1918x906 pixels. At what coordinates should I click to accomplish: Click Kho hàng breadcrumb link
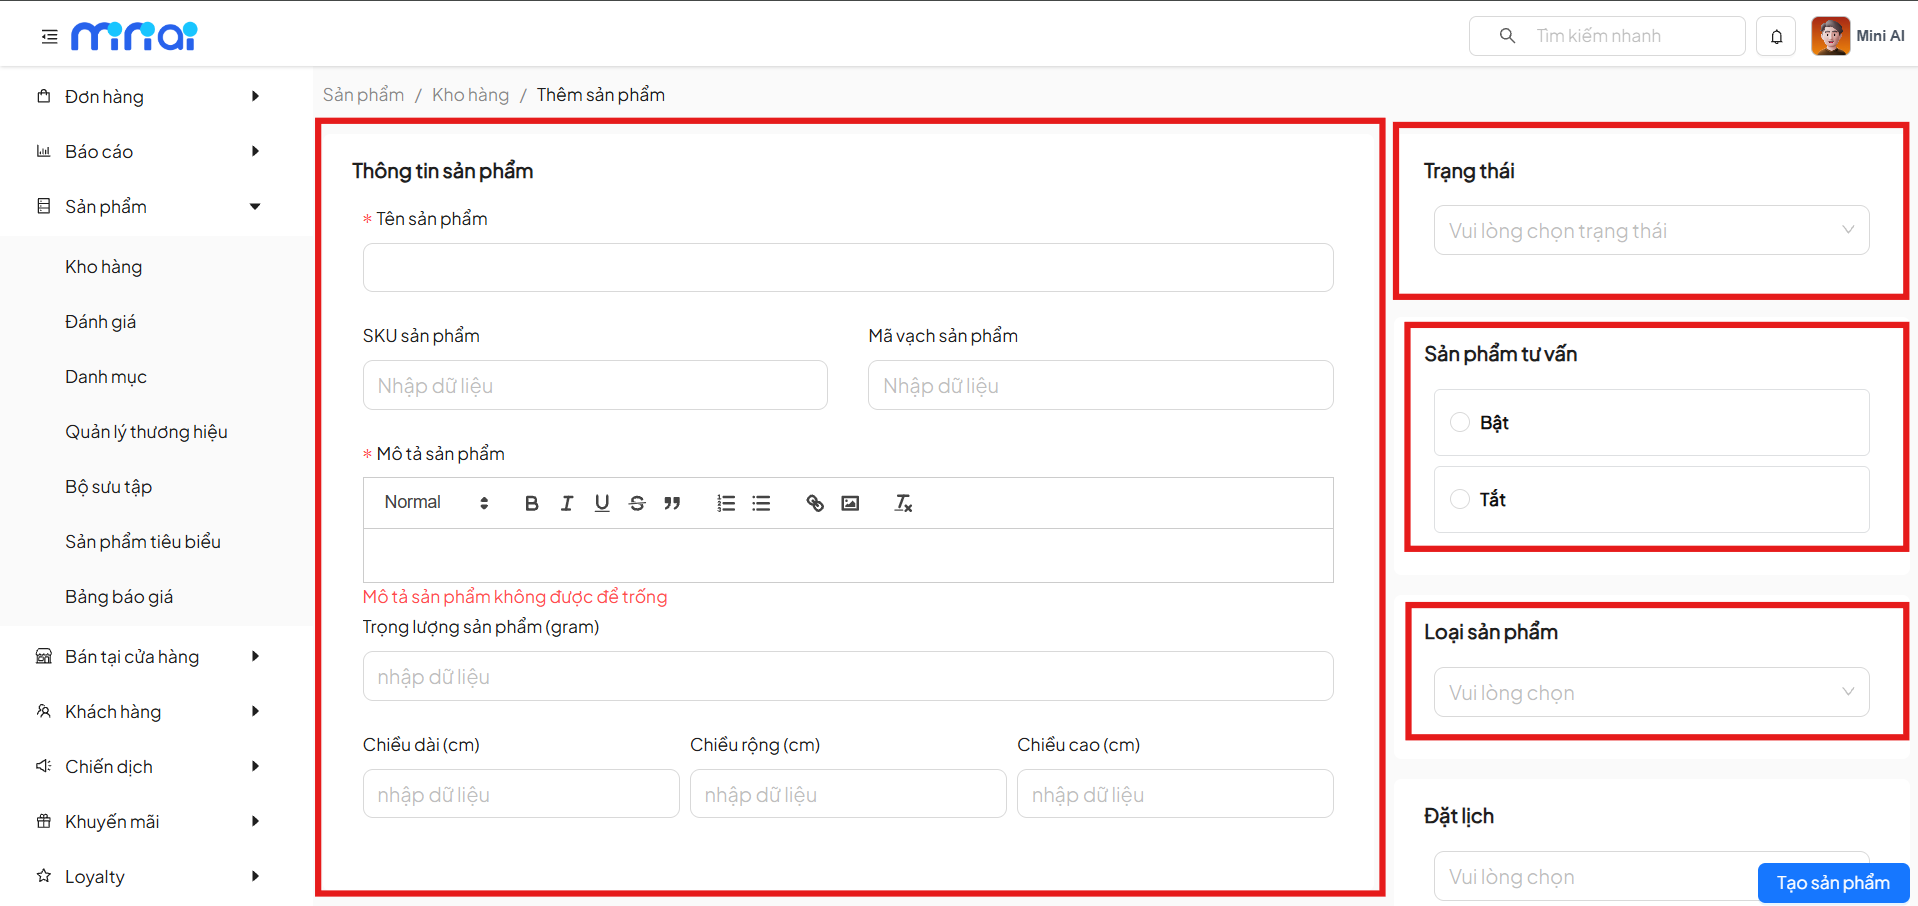point(470,95)
